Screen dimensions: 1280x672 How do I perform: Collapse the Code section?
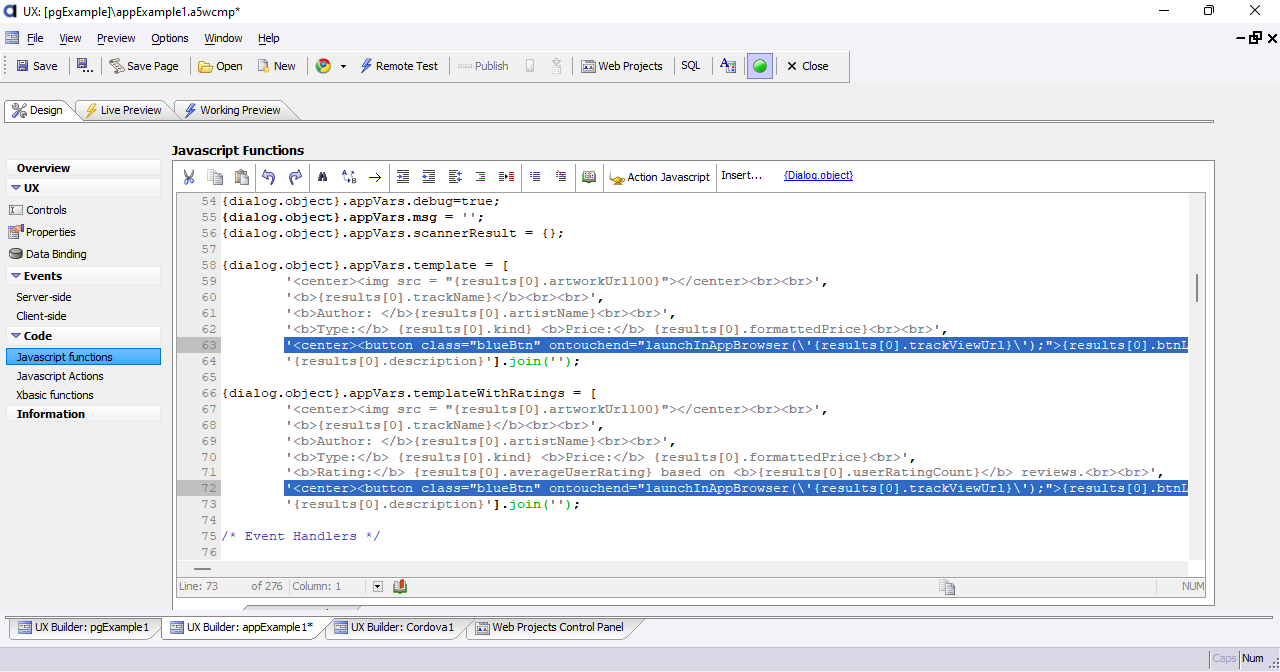pyautogui.click(x=16, y=336)
